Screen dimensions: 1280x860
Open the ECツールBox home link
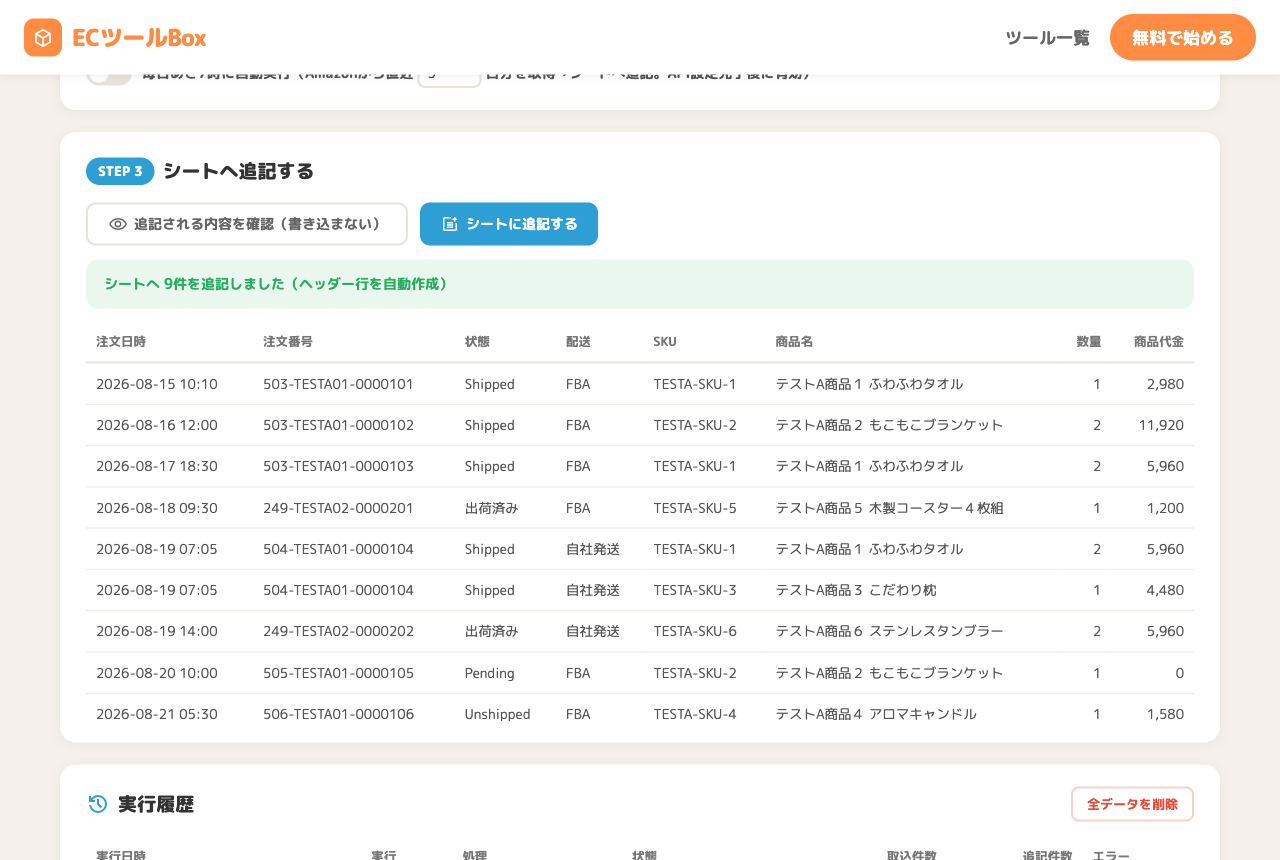click(115, 38)
